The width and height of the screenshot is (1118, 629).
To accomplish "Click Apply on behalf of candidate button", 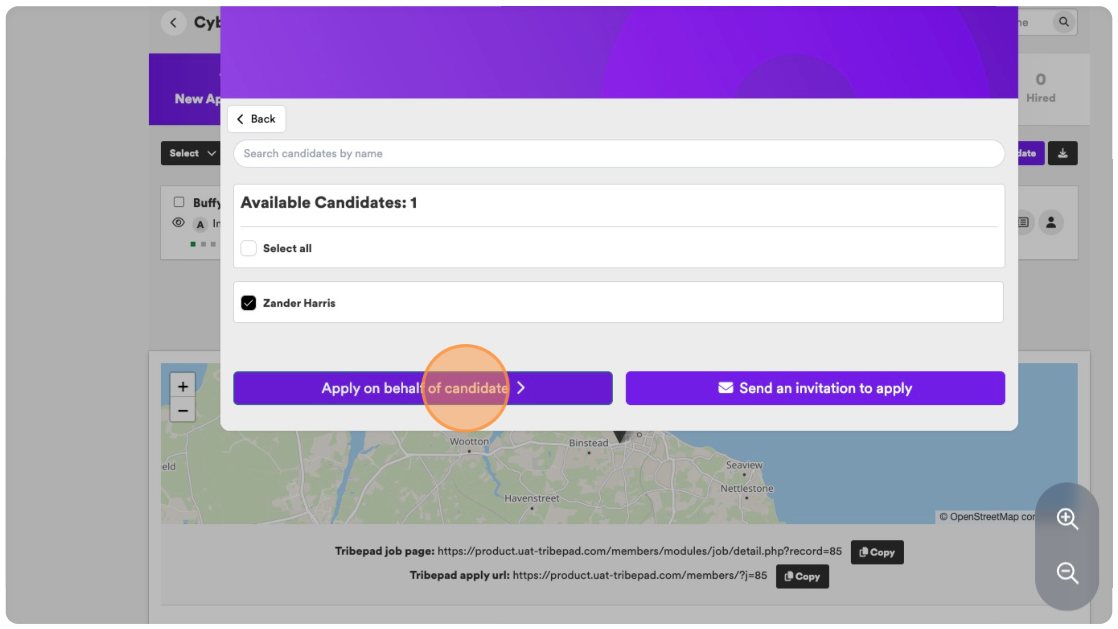I will click(x=423, y=388).
